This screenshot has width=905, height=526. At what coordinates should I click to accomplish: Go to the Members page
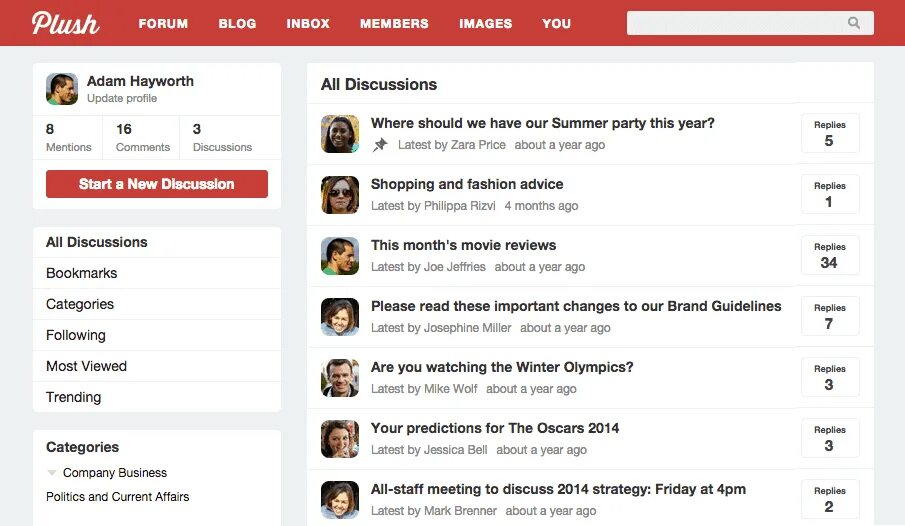(x=394, y=24)
